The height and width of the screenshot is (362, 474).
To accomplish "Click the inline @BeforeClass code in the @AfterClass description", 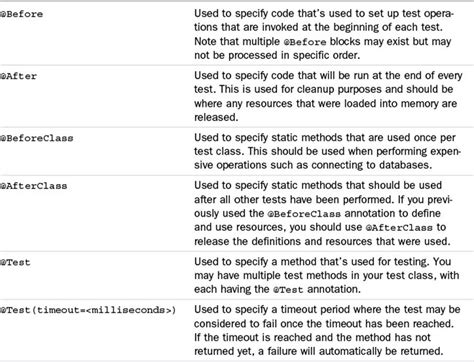I will tap(304, 214).
